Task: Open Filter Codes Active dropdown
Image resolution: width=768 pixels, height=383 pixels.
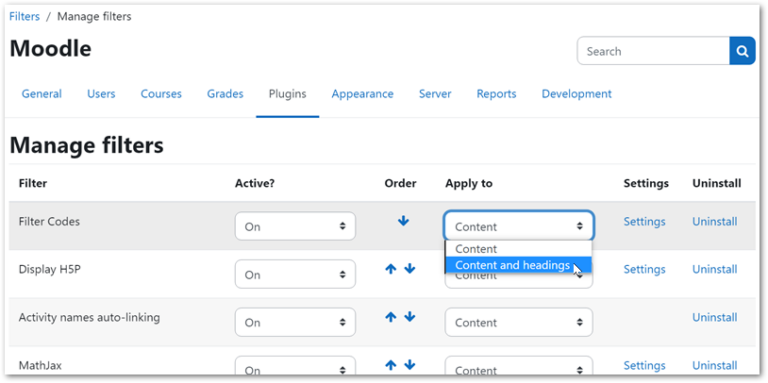Action: click(x=295, y=226)
